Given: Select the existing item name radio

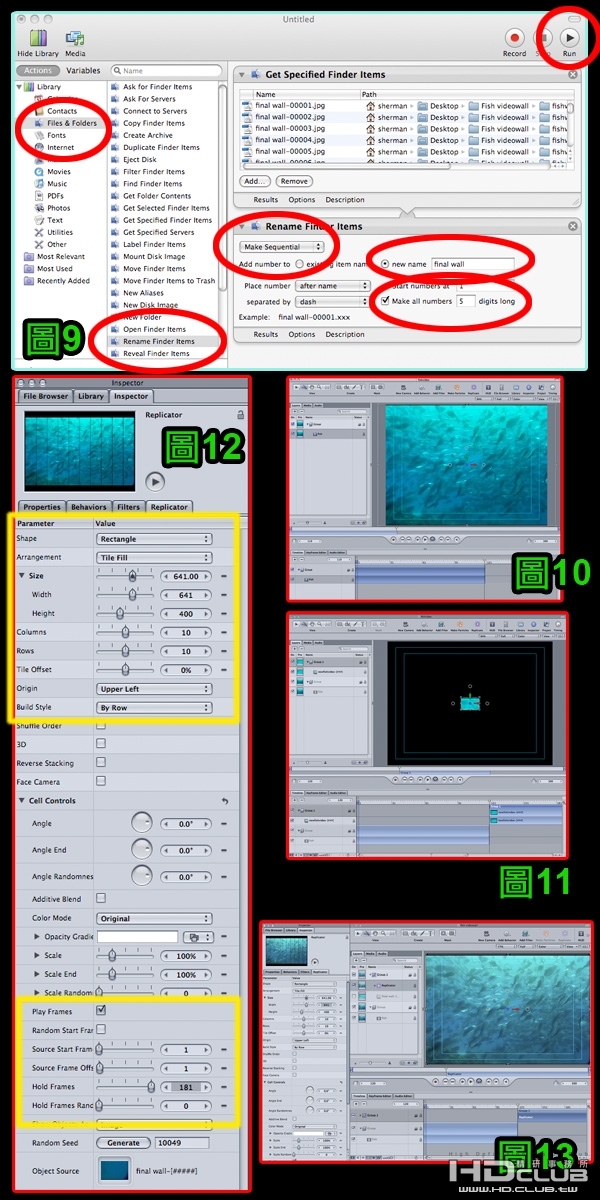Looking at the screenshot, I should [299, 264].
